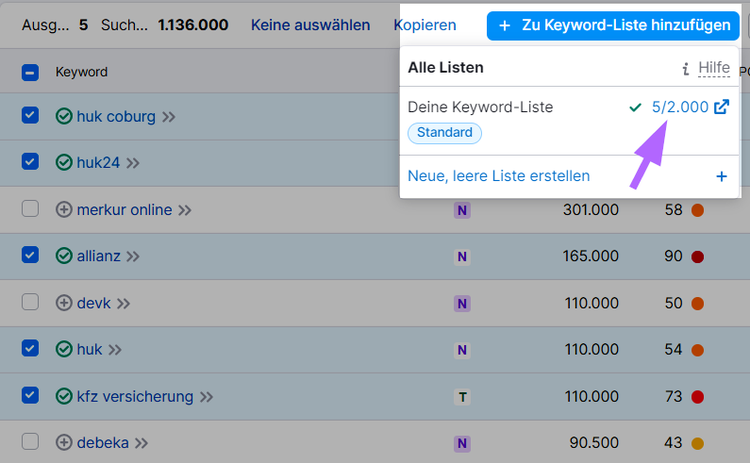Open the 5/2.000 list count link
750x463 pixels.
[x=680, y=107]
